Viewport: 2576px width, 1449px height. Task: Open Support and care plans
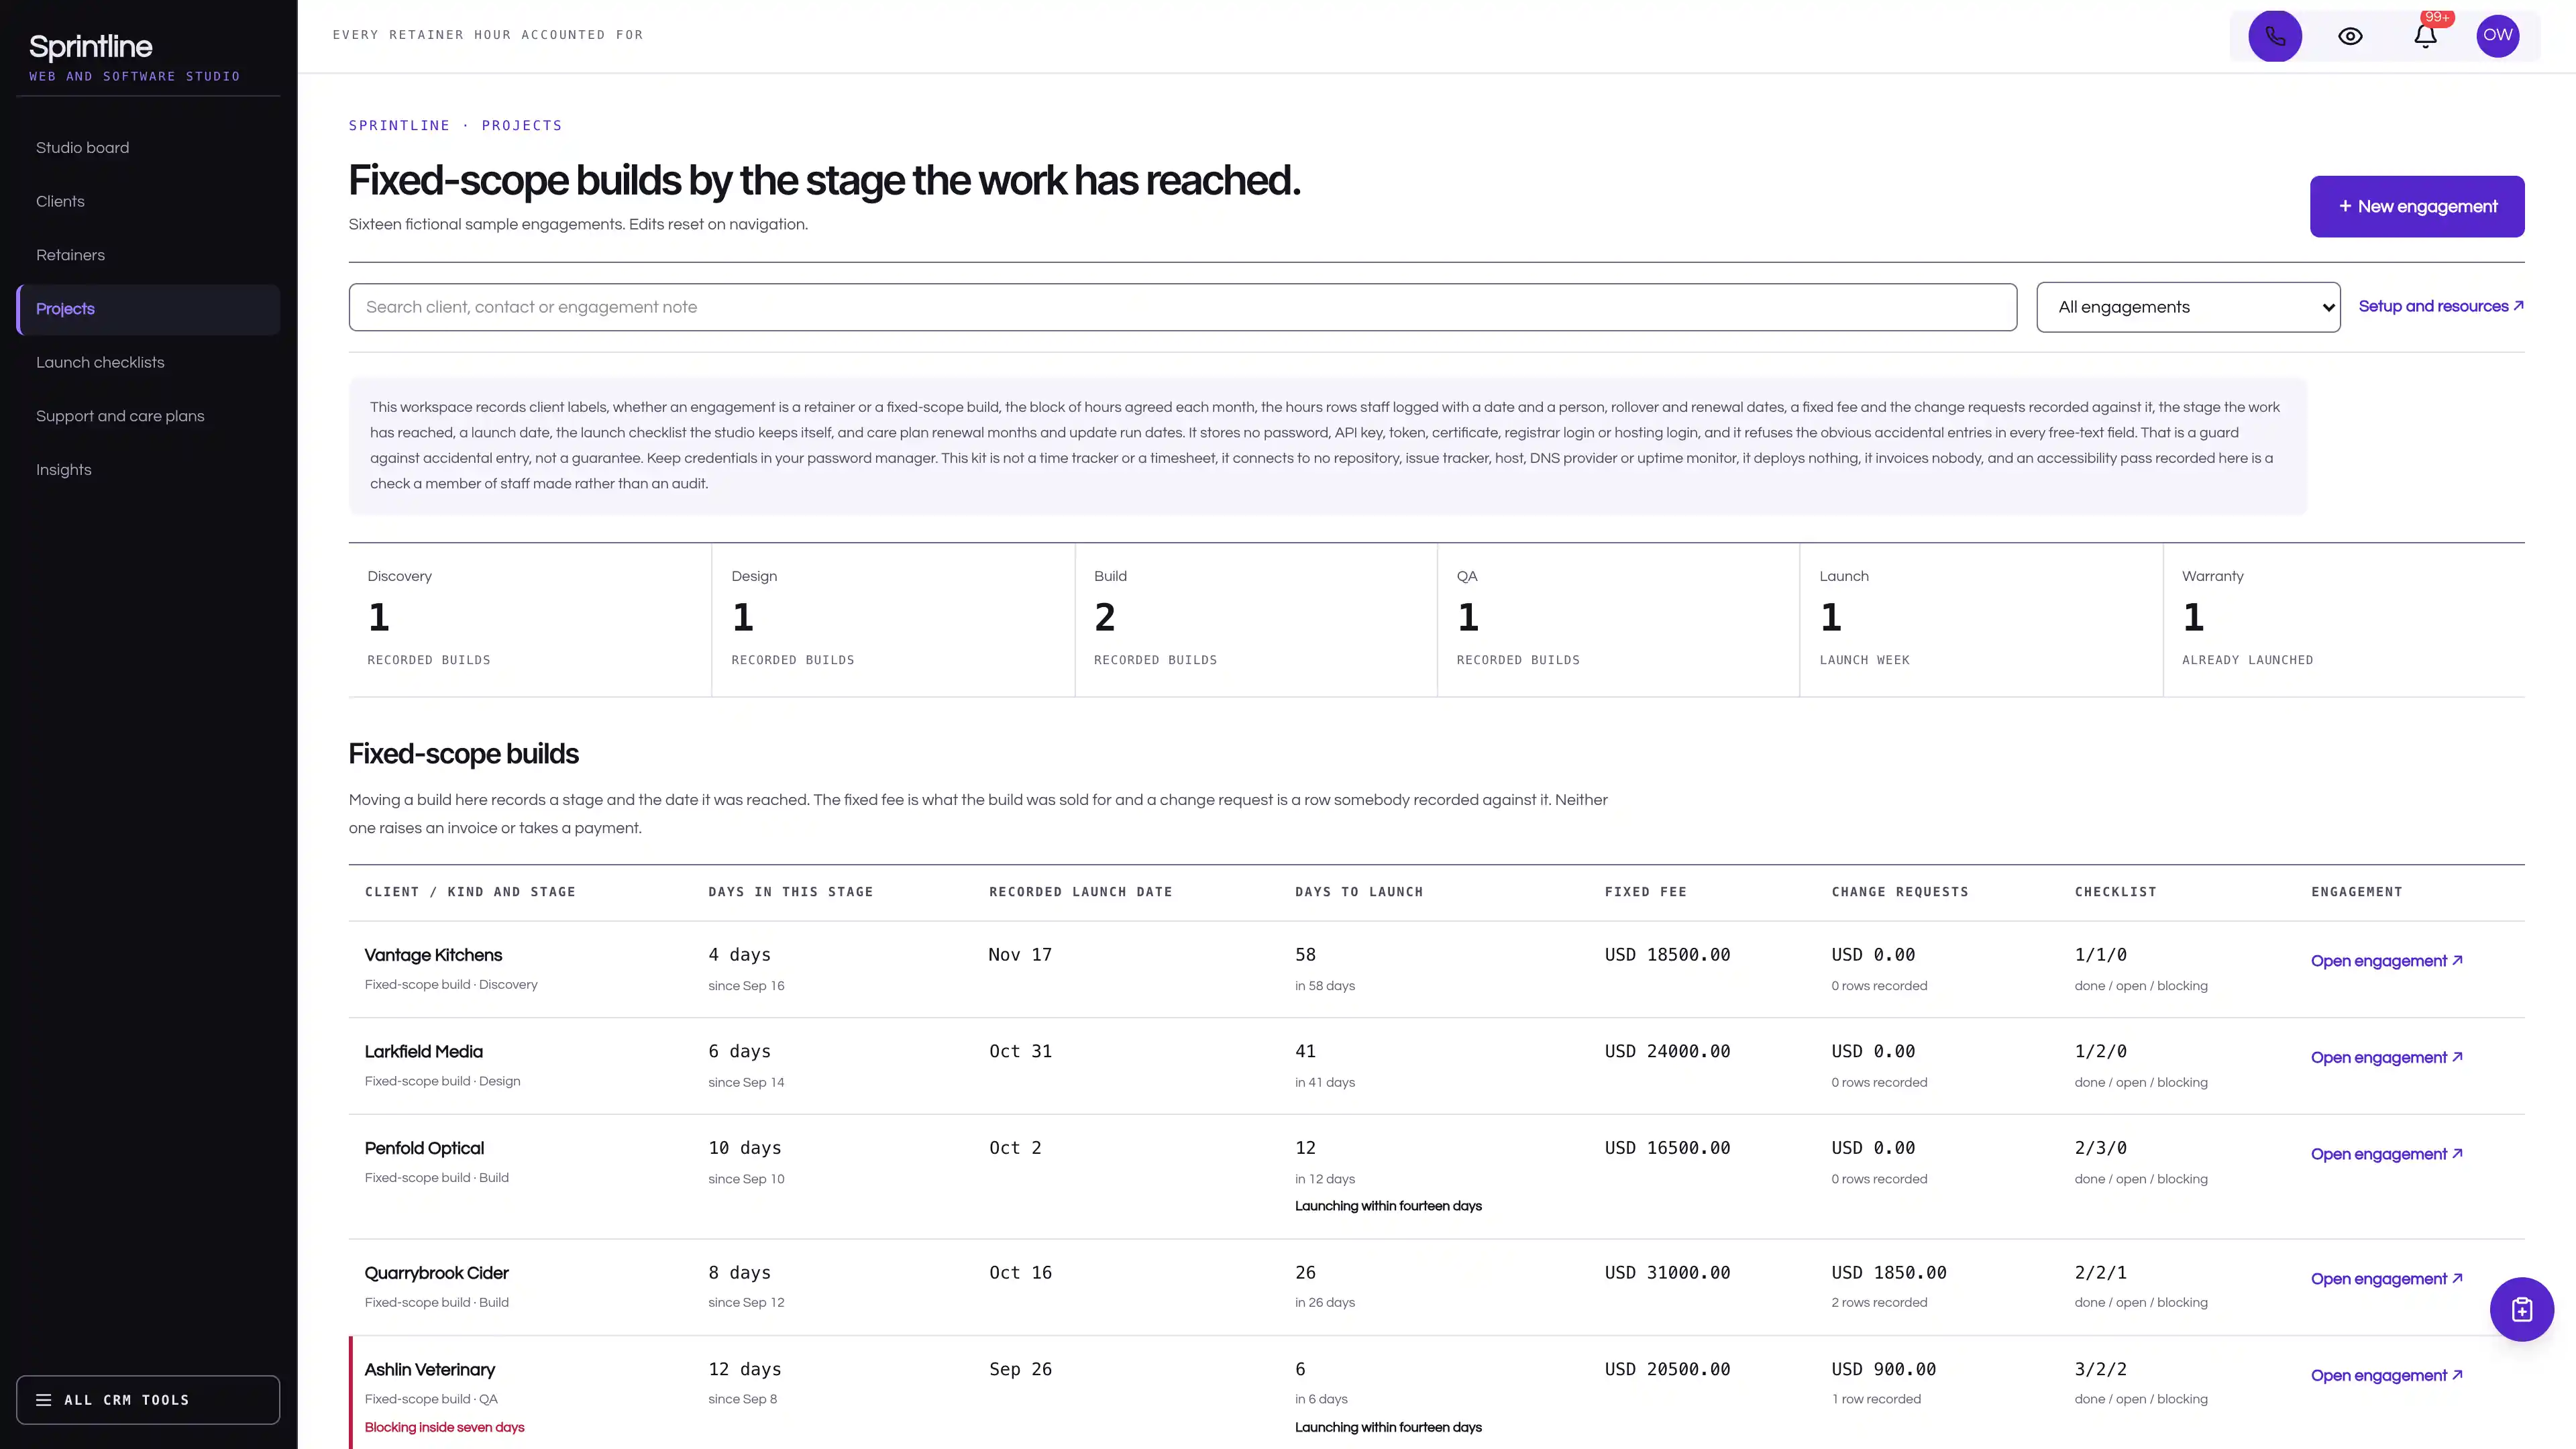tap(148, 416)
